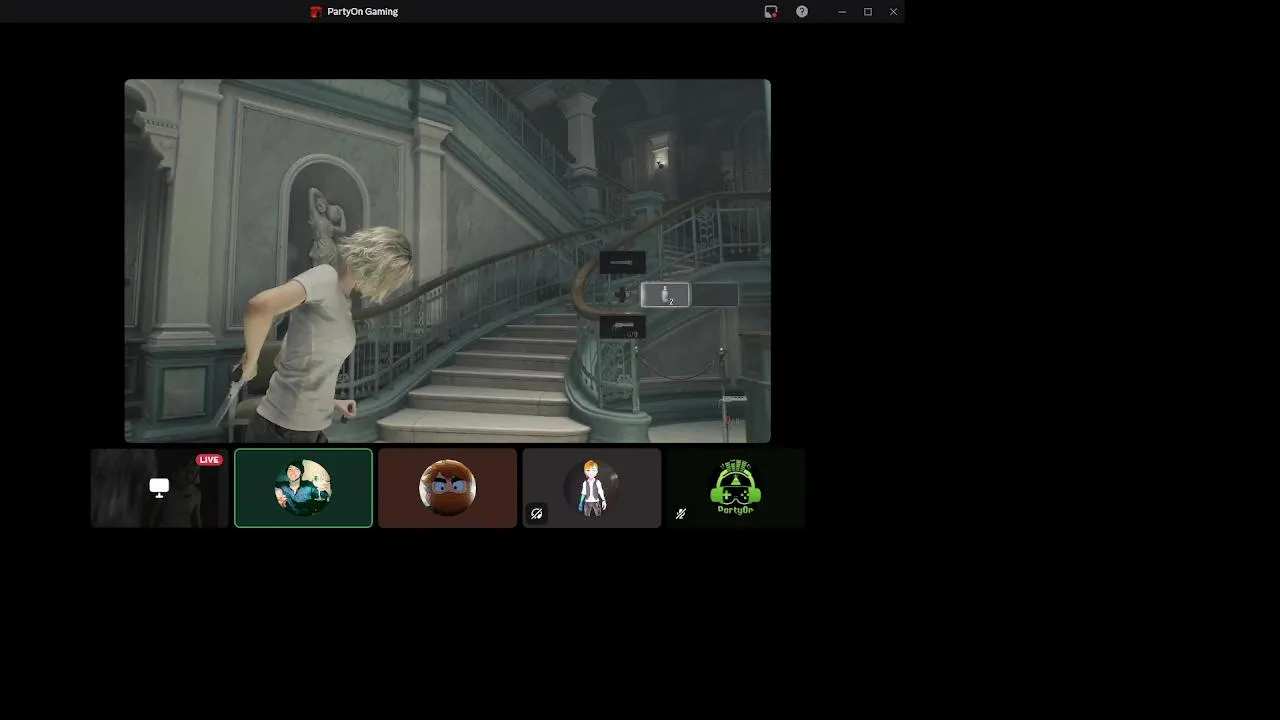Select the PartyOn green logo participant tile
The height and width of the screenshot is (720, 1280).
[735, 488]
